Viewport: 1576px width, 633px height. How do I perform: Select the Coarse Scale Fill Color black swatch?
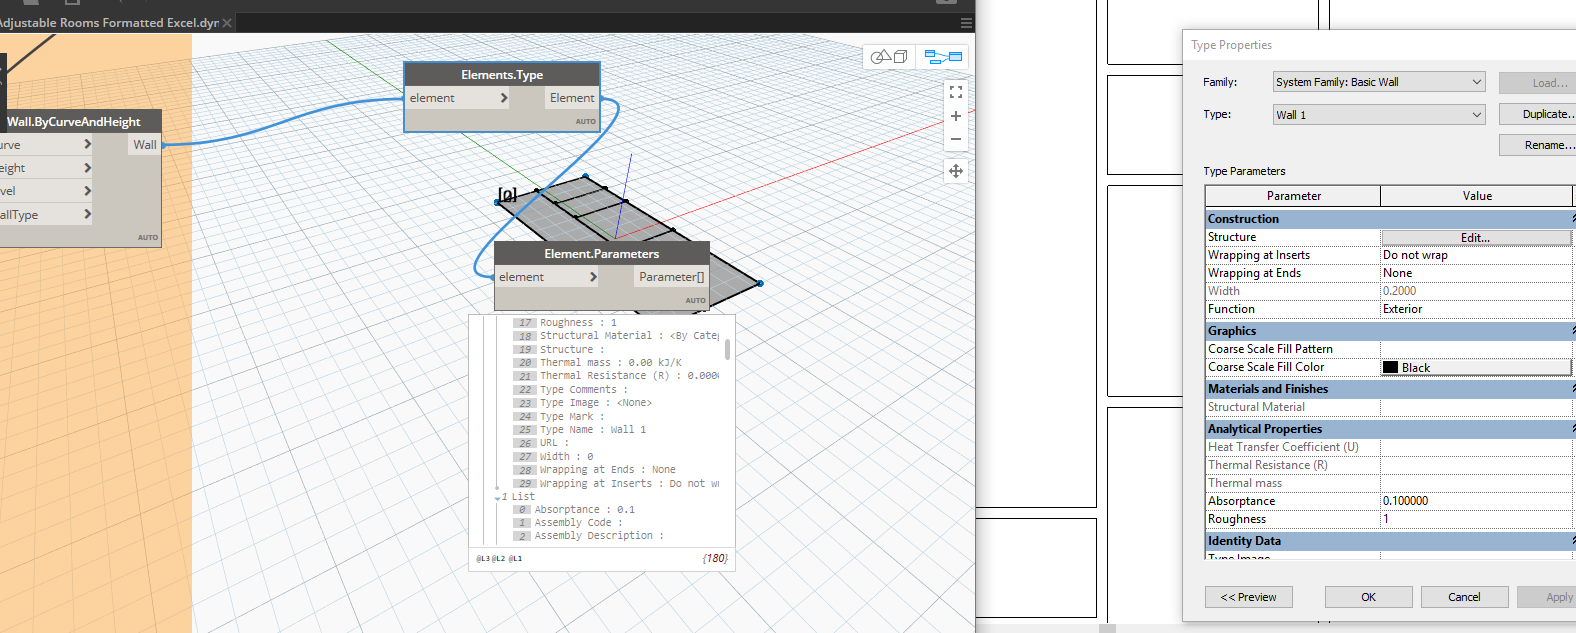[1390, 367]
